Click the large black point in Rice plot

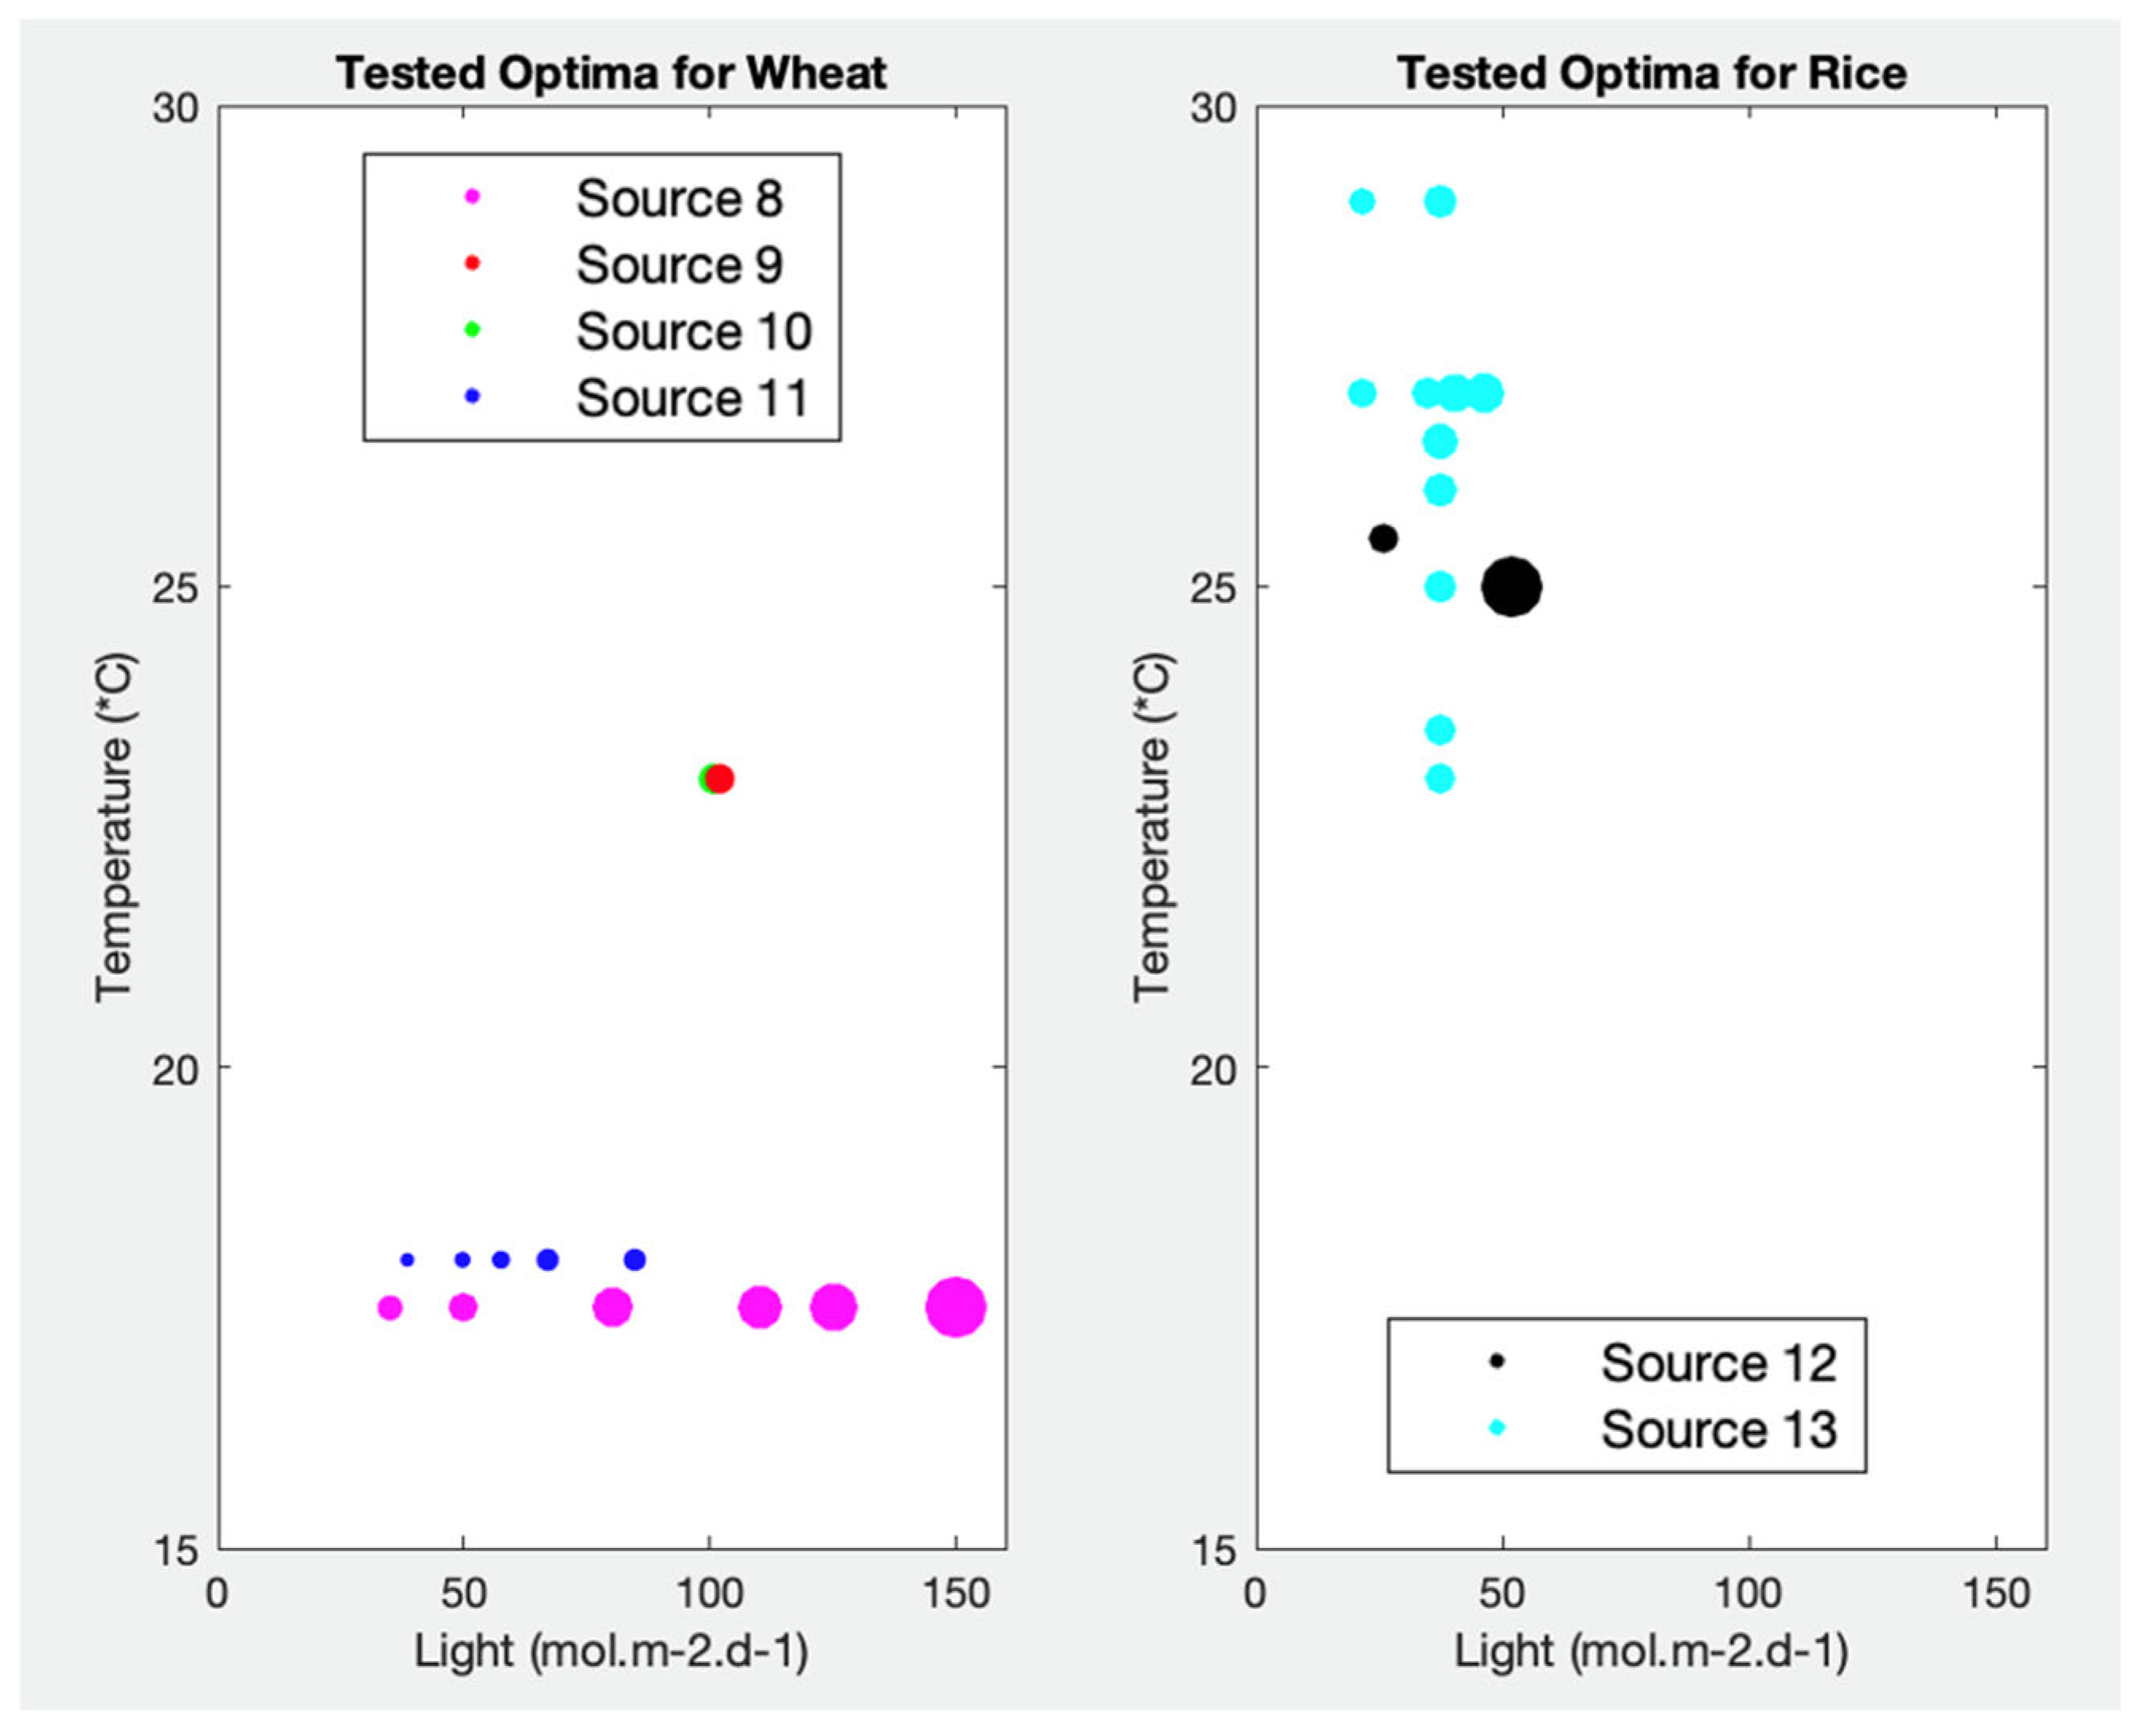1511,586
